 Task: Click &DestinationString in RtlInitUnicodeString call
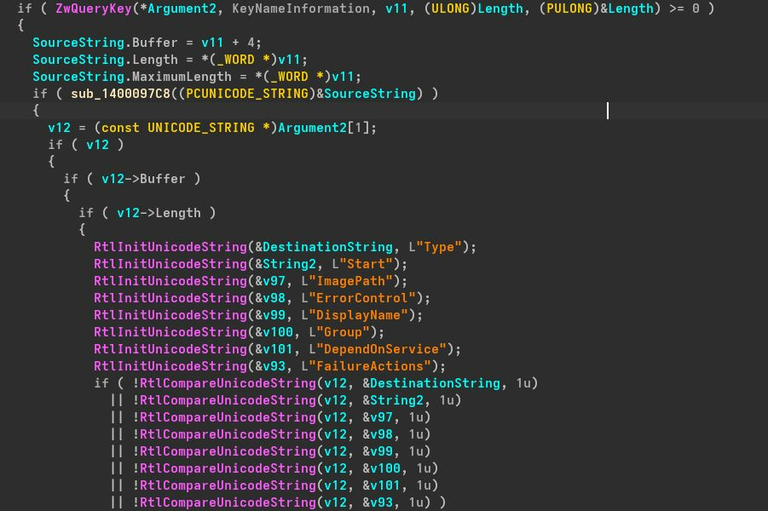tap(324, 247)
